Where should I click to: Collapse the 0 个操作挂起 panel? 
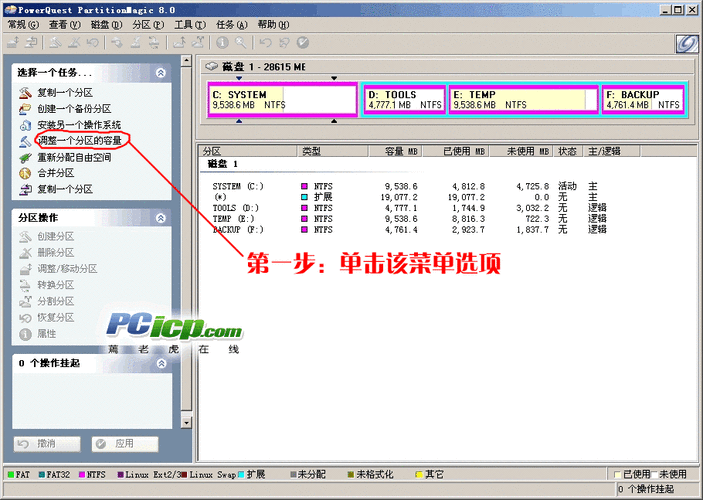click(161, 363)
